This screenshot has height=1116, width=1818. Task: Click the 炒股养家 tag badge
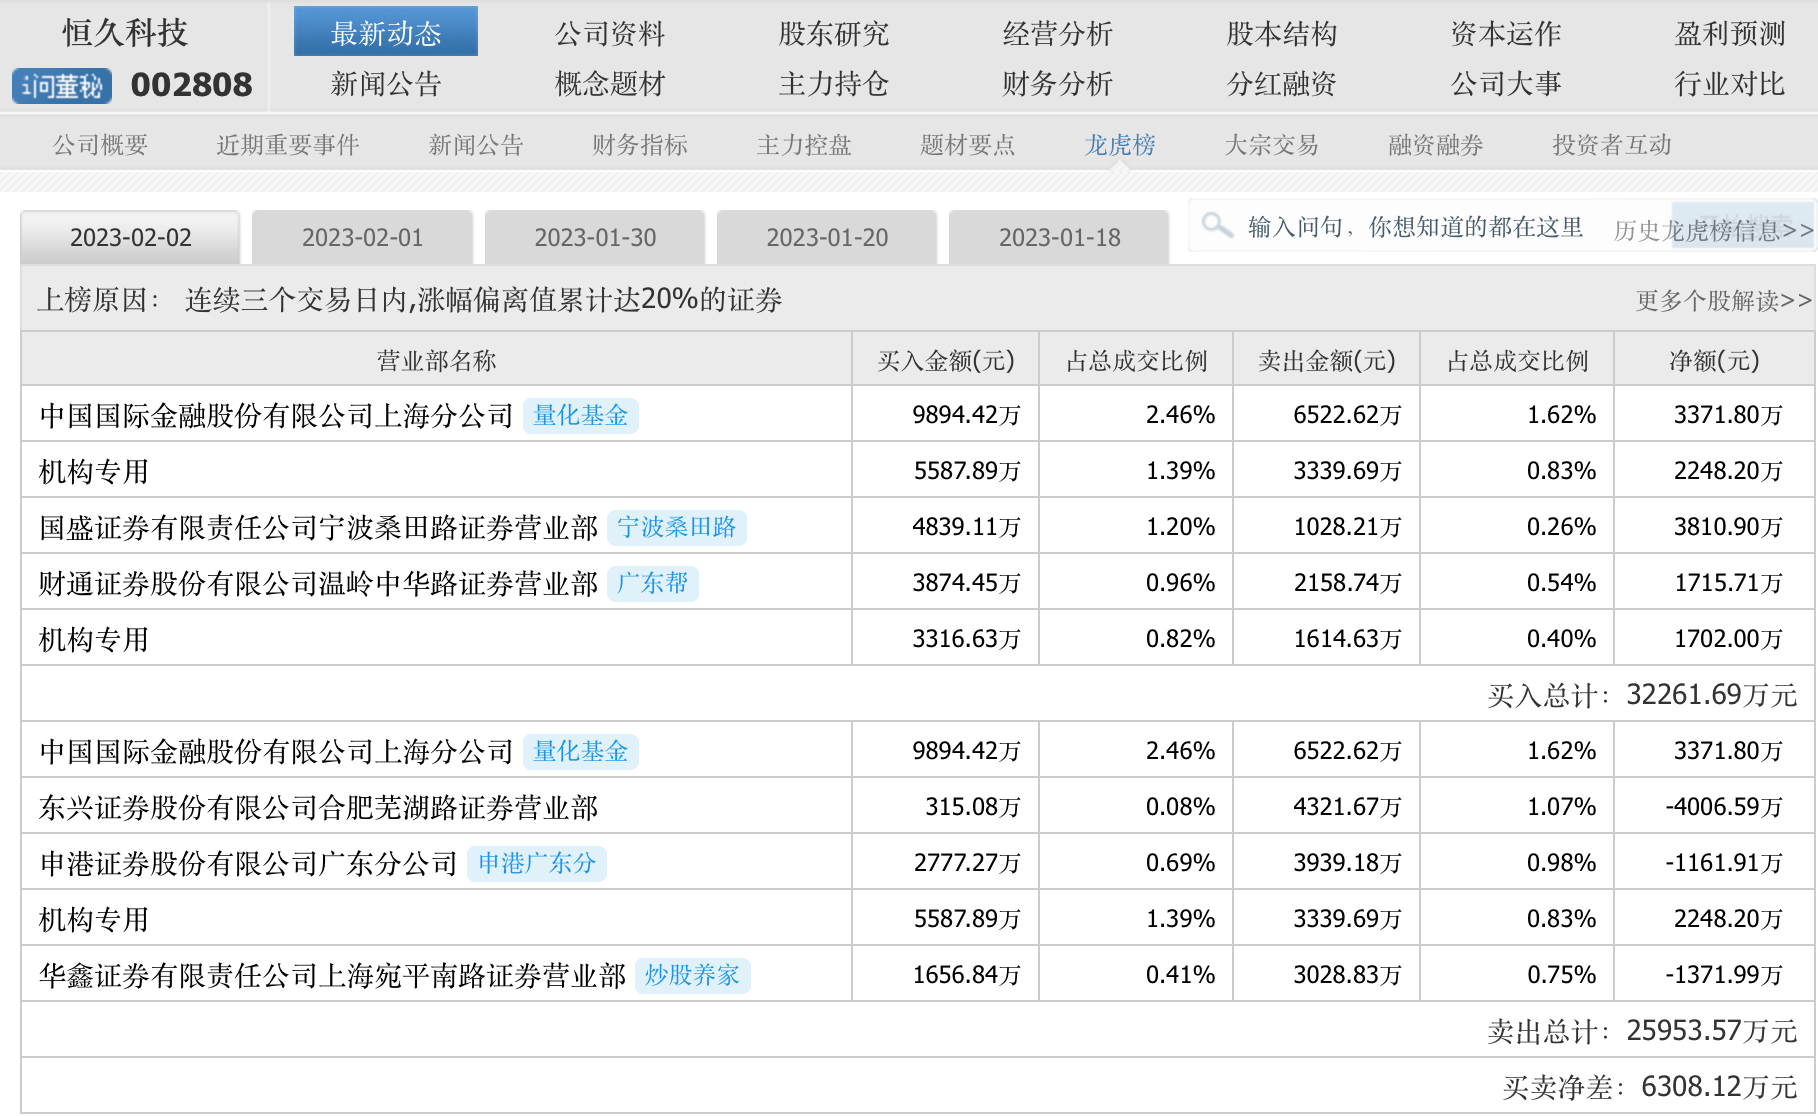(692, 975)
